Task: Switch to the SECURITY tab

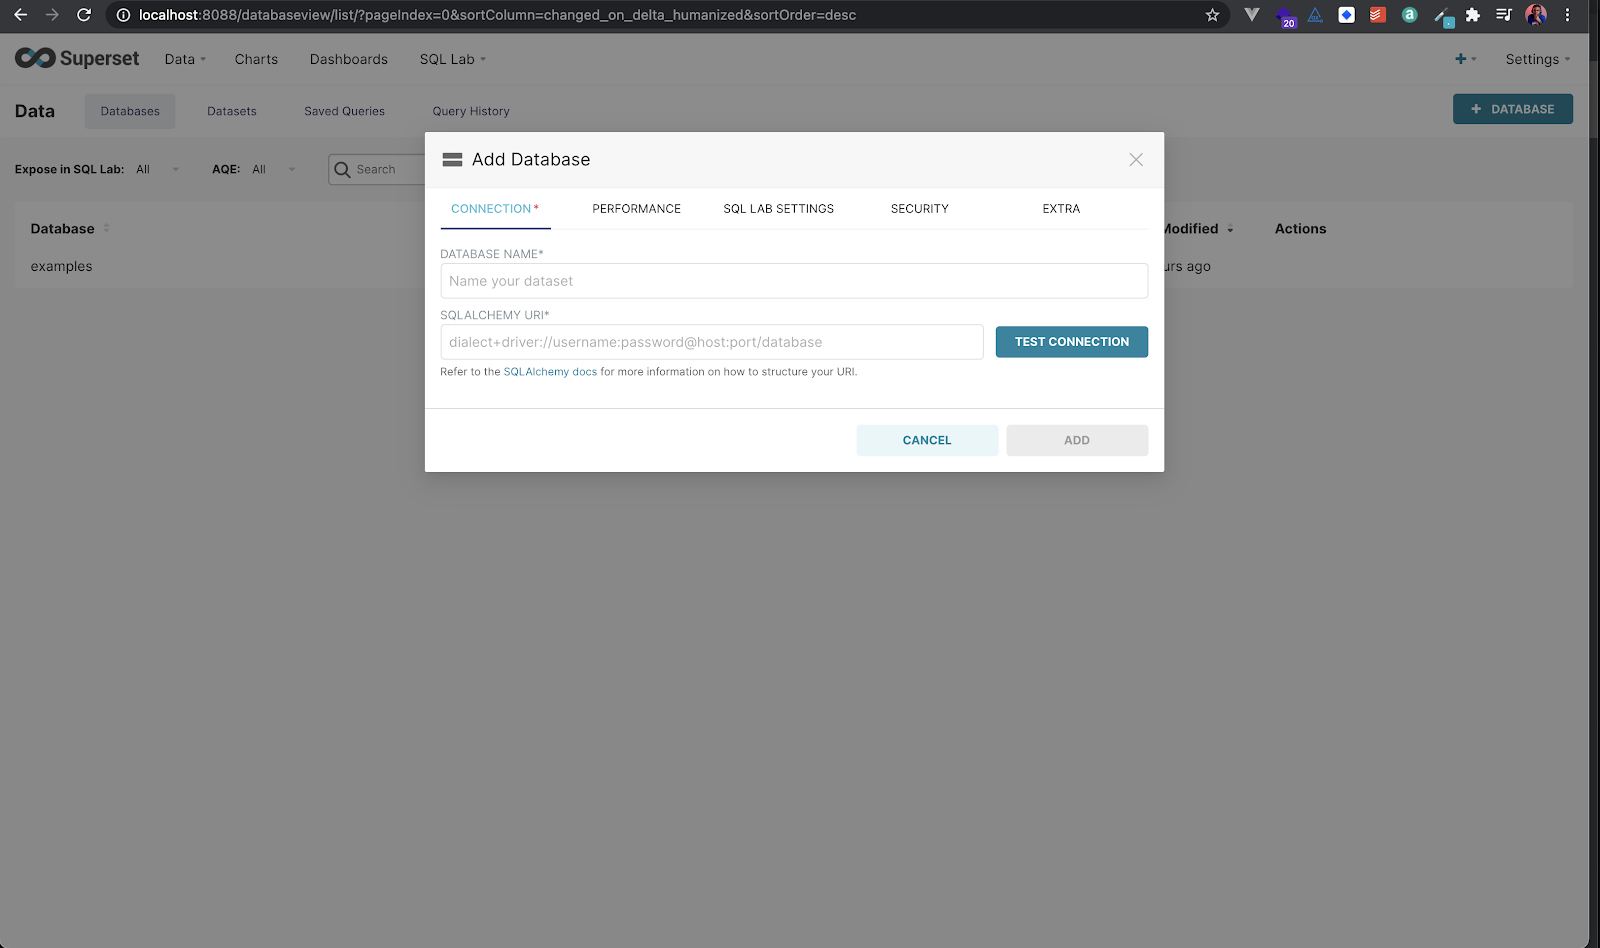Action: click(918, 208)
